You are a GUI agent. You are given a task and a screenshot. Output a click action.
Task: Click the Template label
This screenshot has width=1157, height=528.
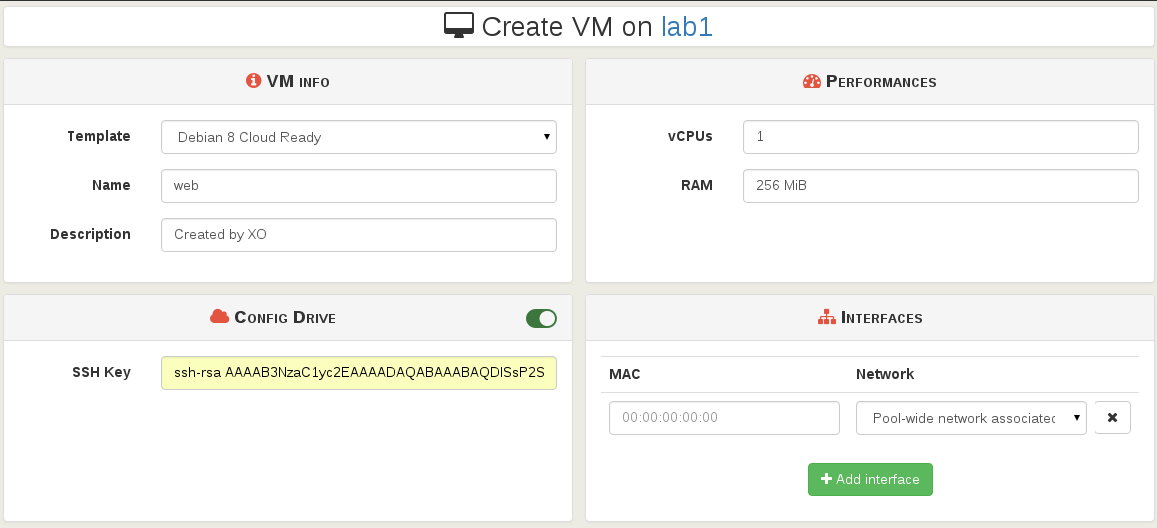coord(99,136)
